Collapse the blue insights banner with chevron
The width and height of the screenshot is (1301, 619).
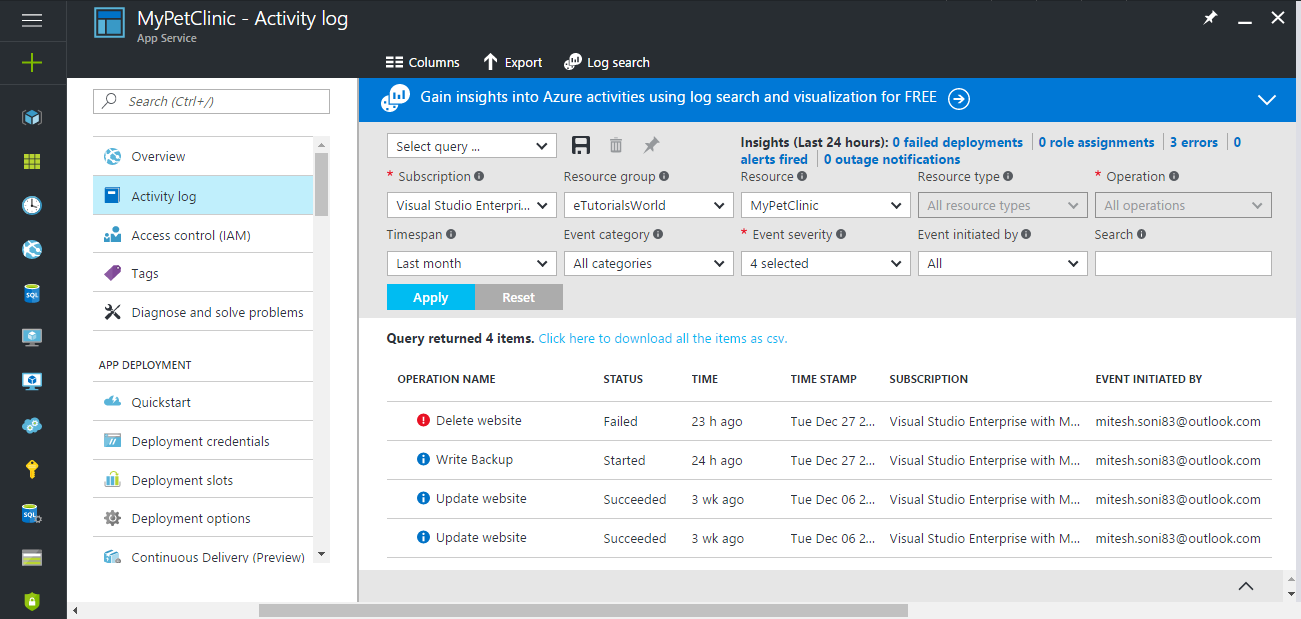[1267, 100]
